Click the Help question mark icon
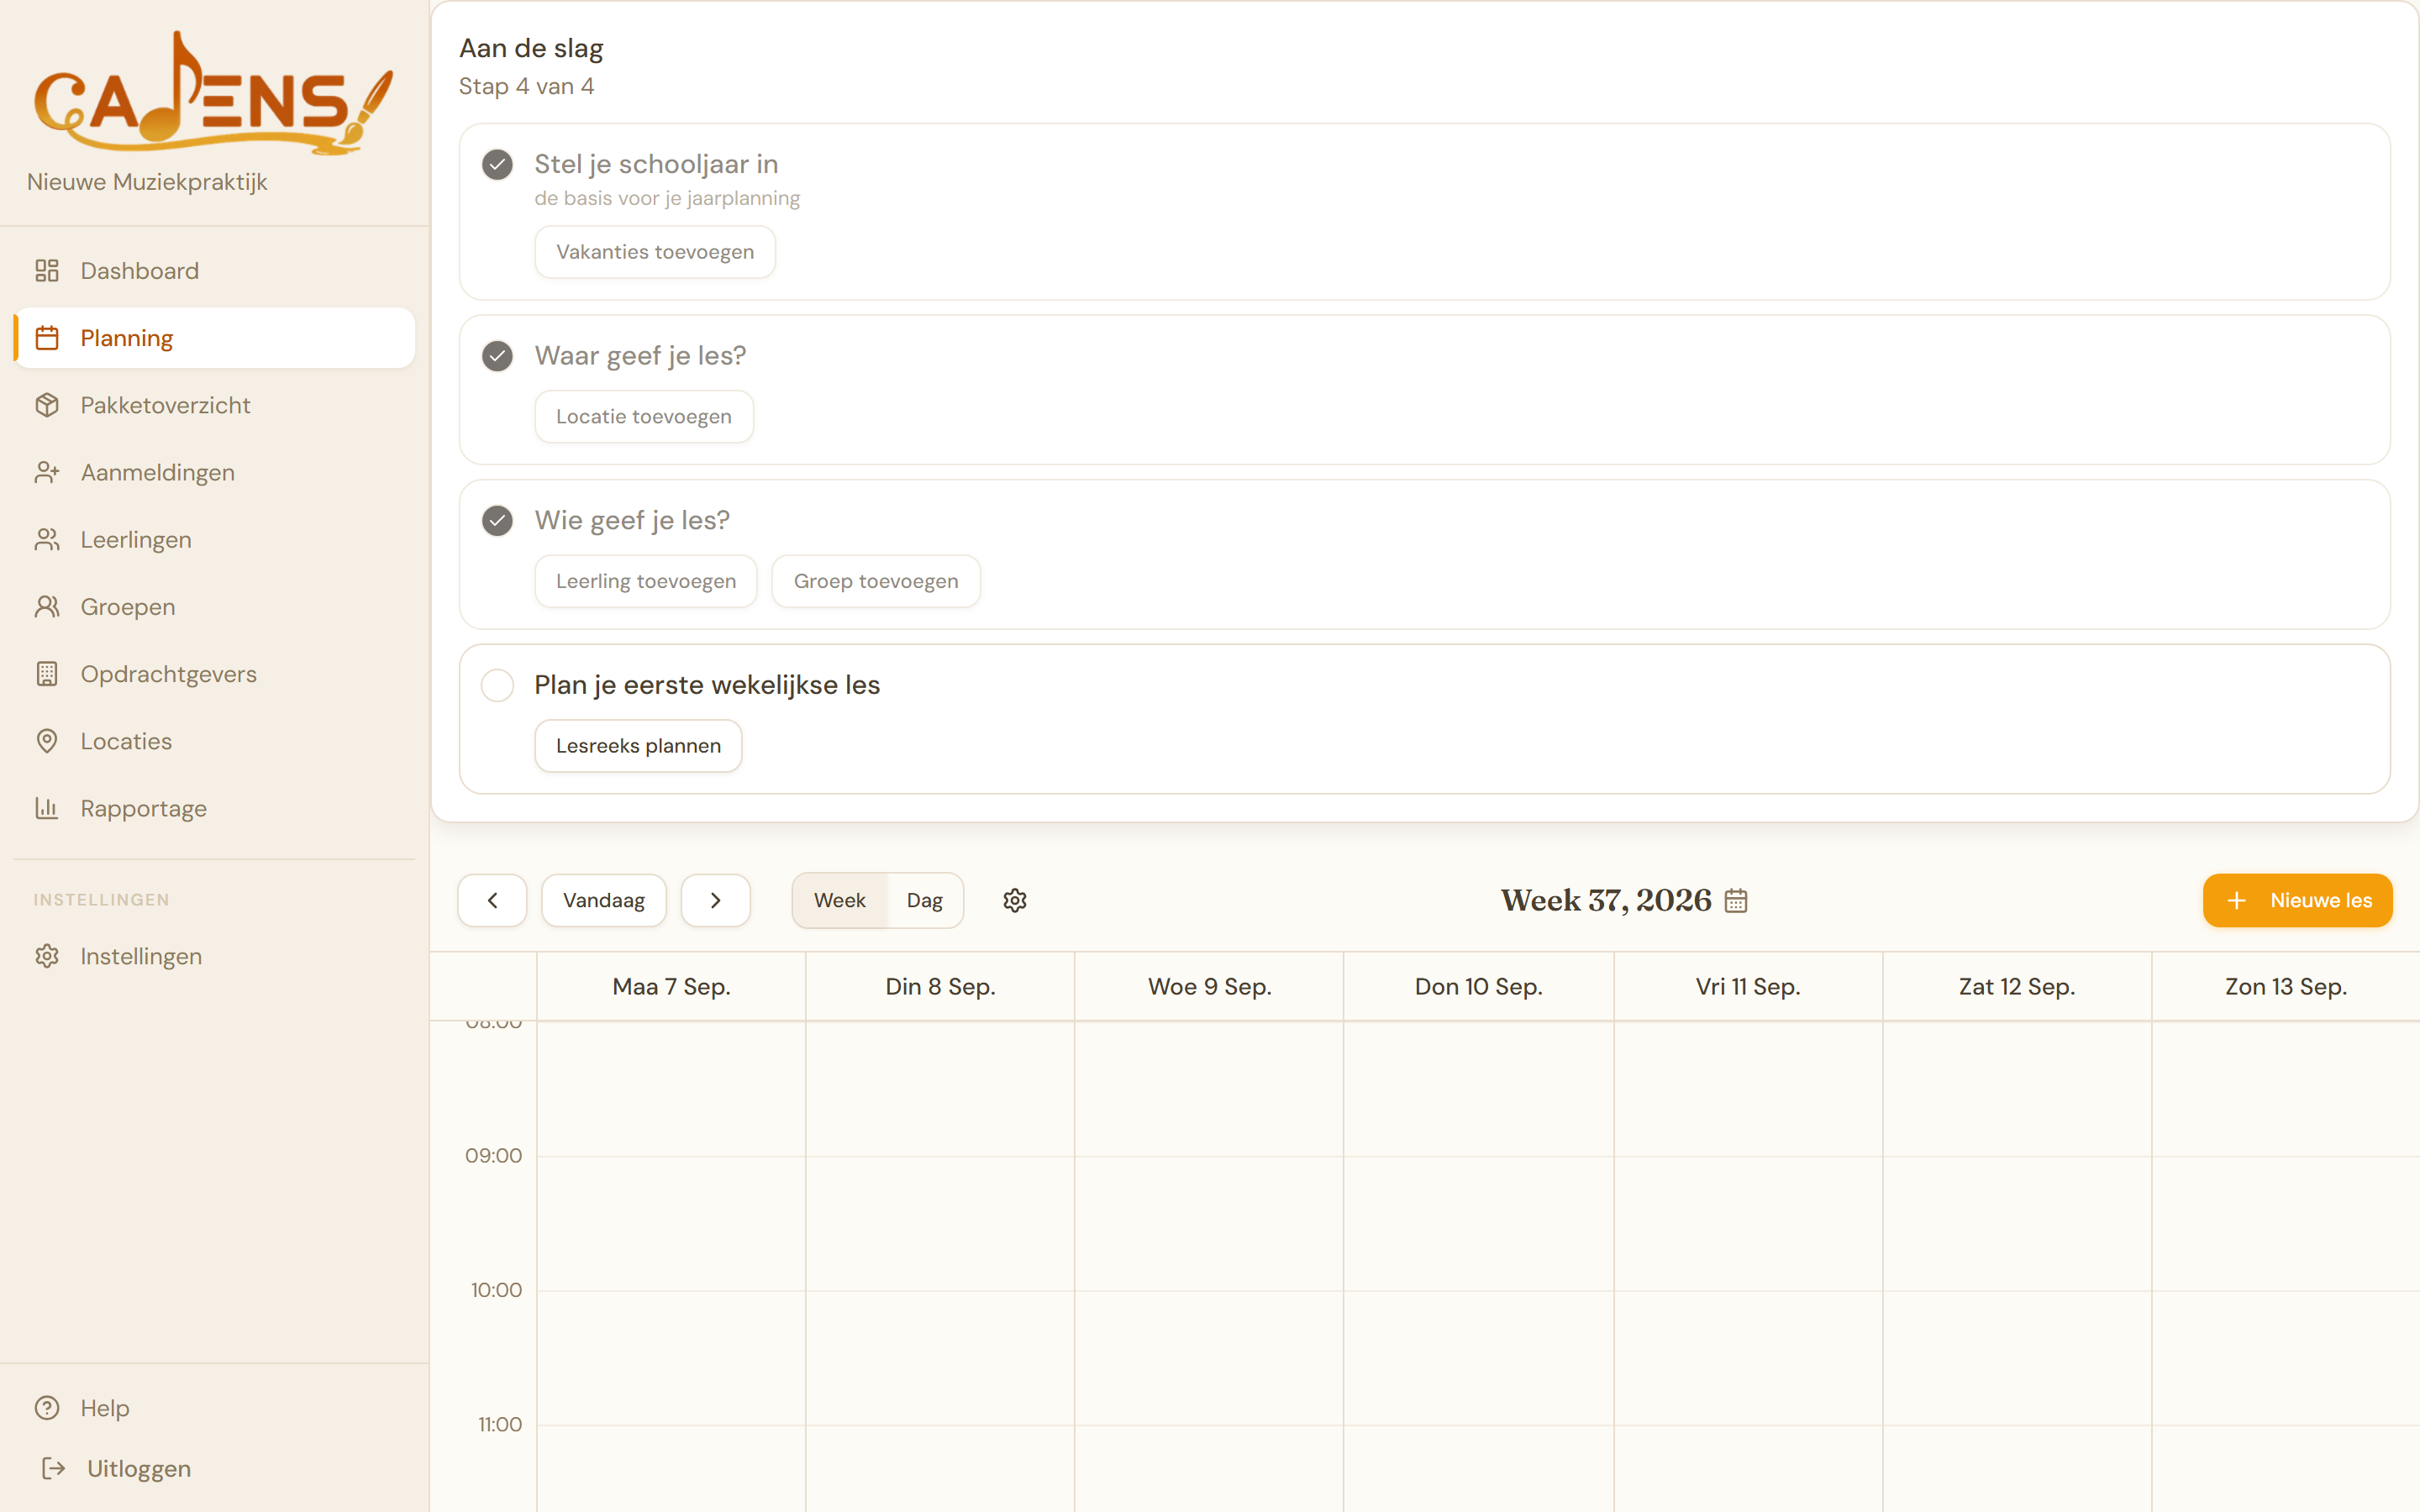Image resolution: width=2420 pixels, height=1512 pixels. [x=47, y=1408]
